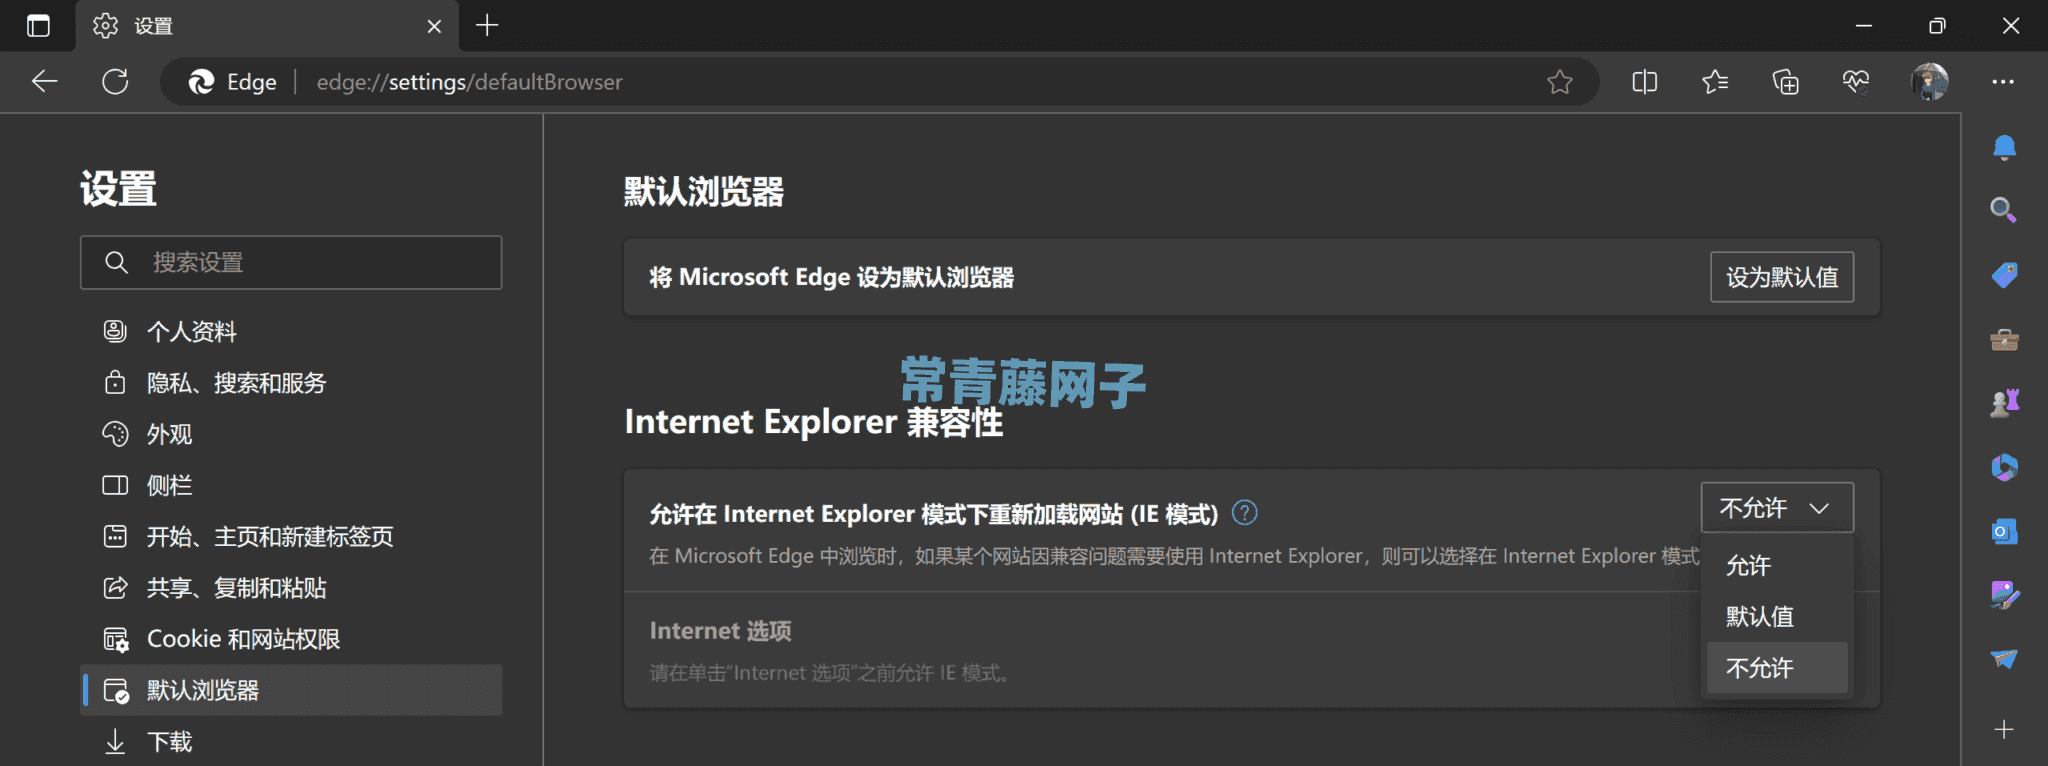
Task: Open sidebar Outlook icon
Action: point(2004,531)
